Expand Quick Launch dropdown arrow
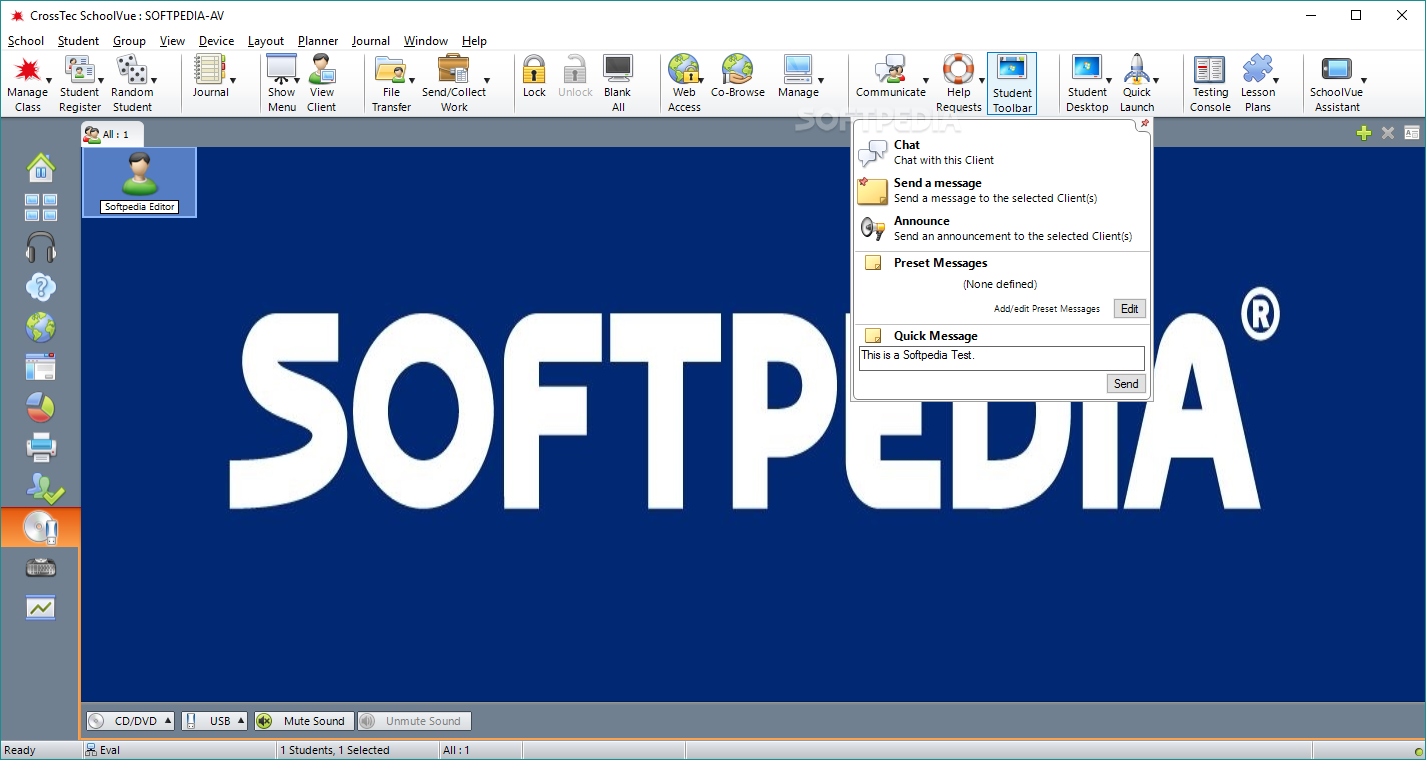The width and height of the screenshot is (1426, 760). pyautogui.click(x=1156, y=82)
